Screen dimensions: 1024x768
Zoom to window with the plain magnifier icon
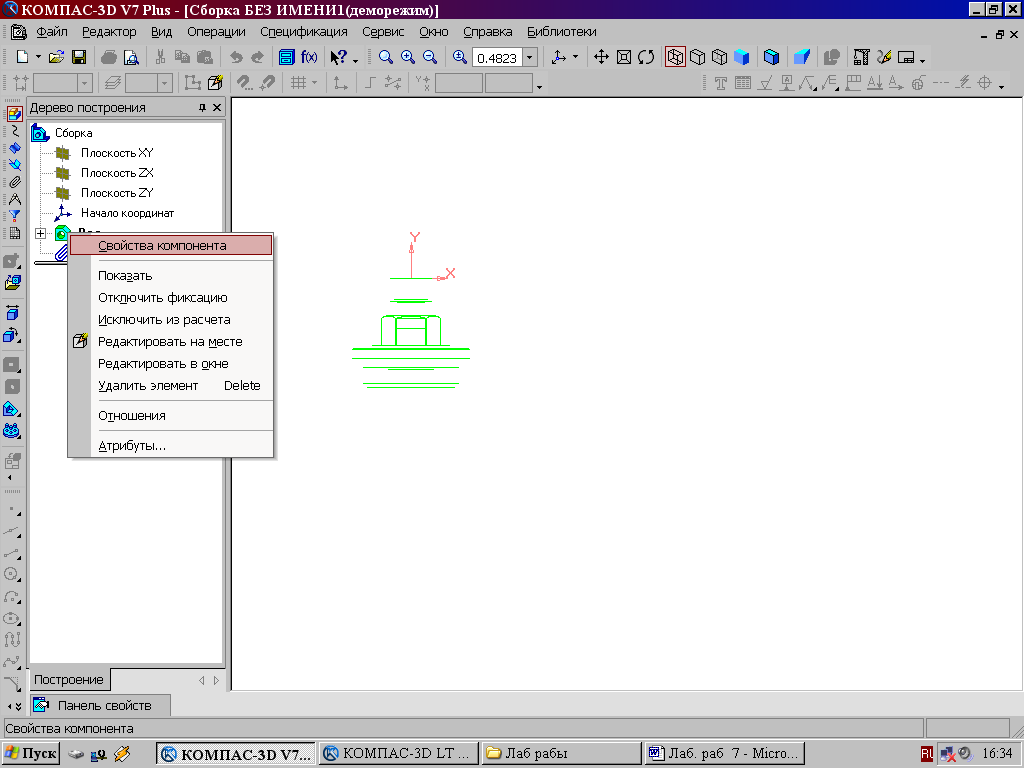click(x=386, y=57)
